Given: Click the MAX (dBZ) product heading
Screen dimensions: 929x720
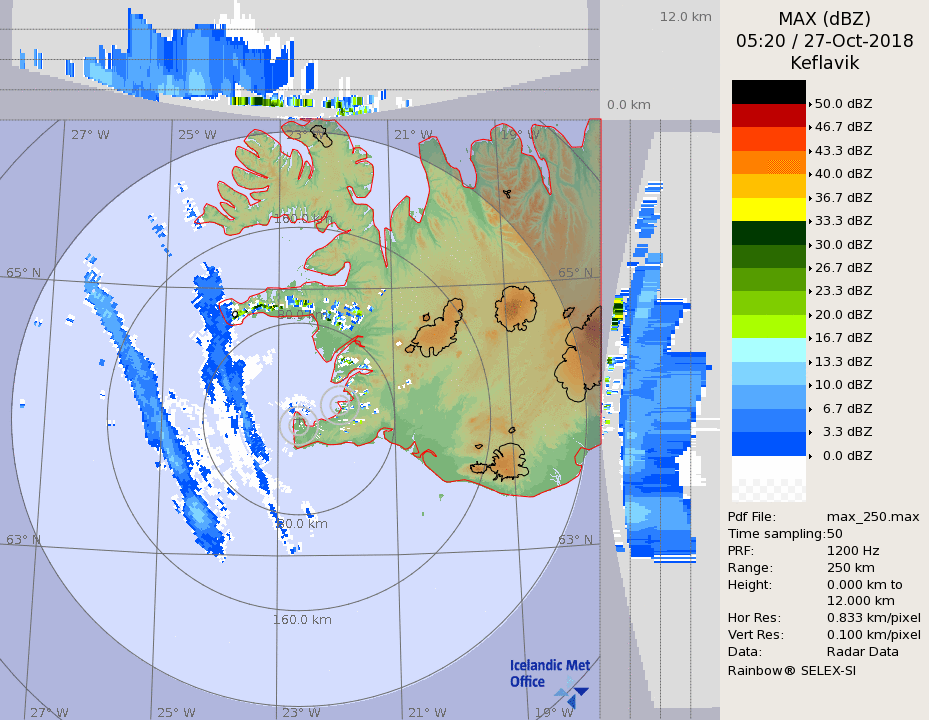Looking at the screenshot, I should point(824,19).
